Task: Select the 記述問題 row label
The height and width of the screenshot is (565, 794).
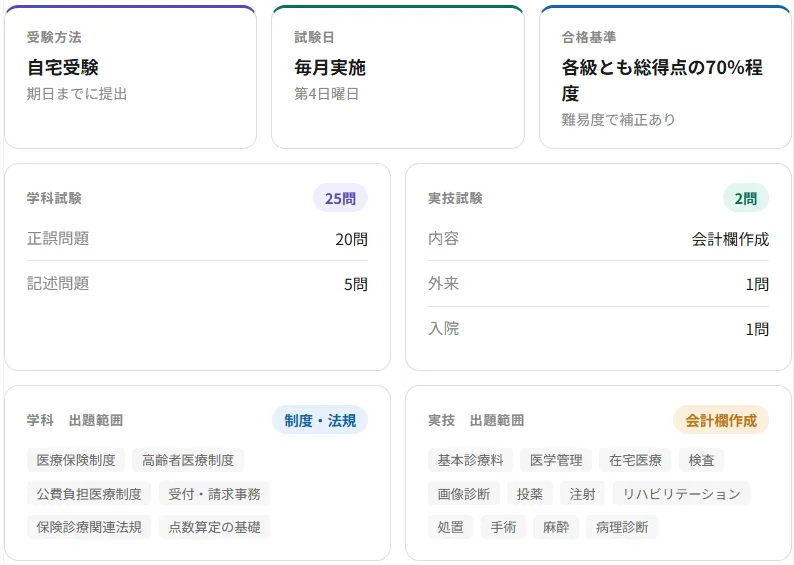Action: click(58, 284)
